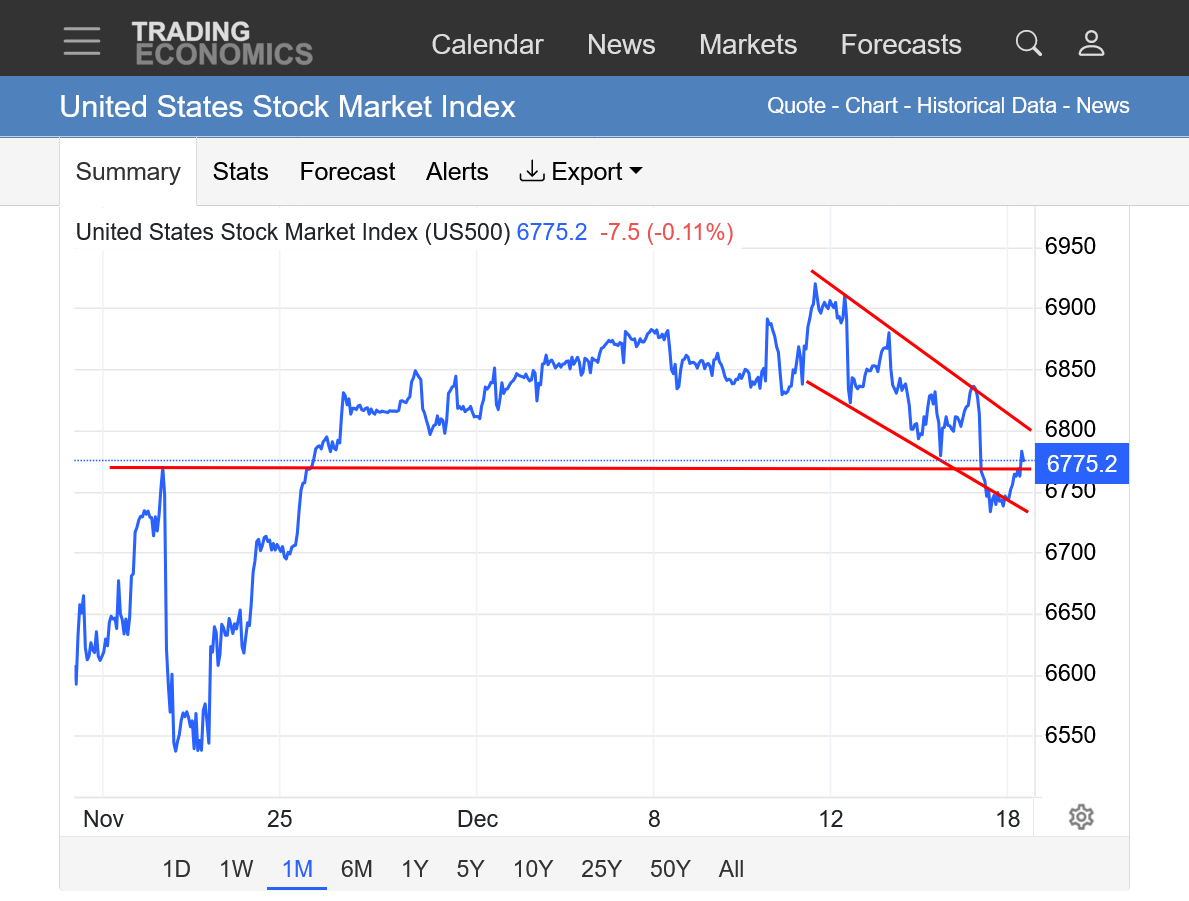The height and width of the screenshot is (901, 1189).
Task: Switch to the Stats tab
Action: coord(240,172)
